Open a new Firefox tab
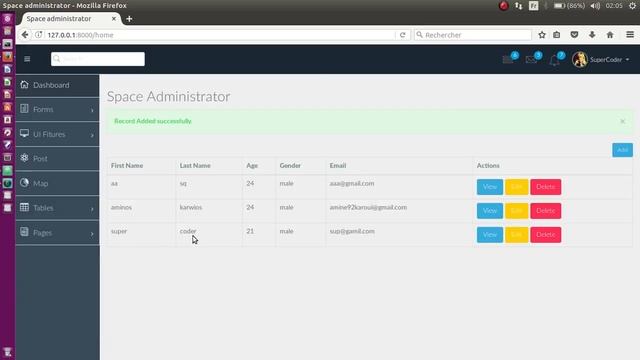640x360 pixels. [129, 19]
